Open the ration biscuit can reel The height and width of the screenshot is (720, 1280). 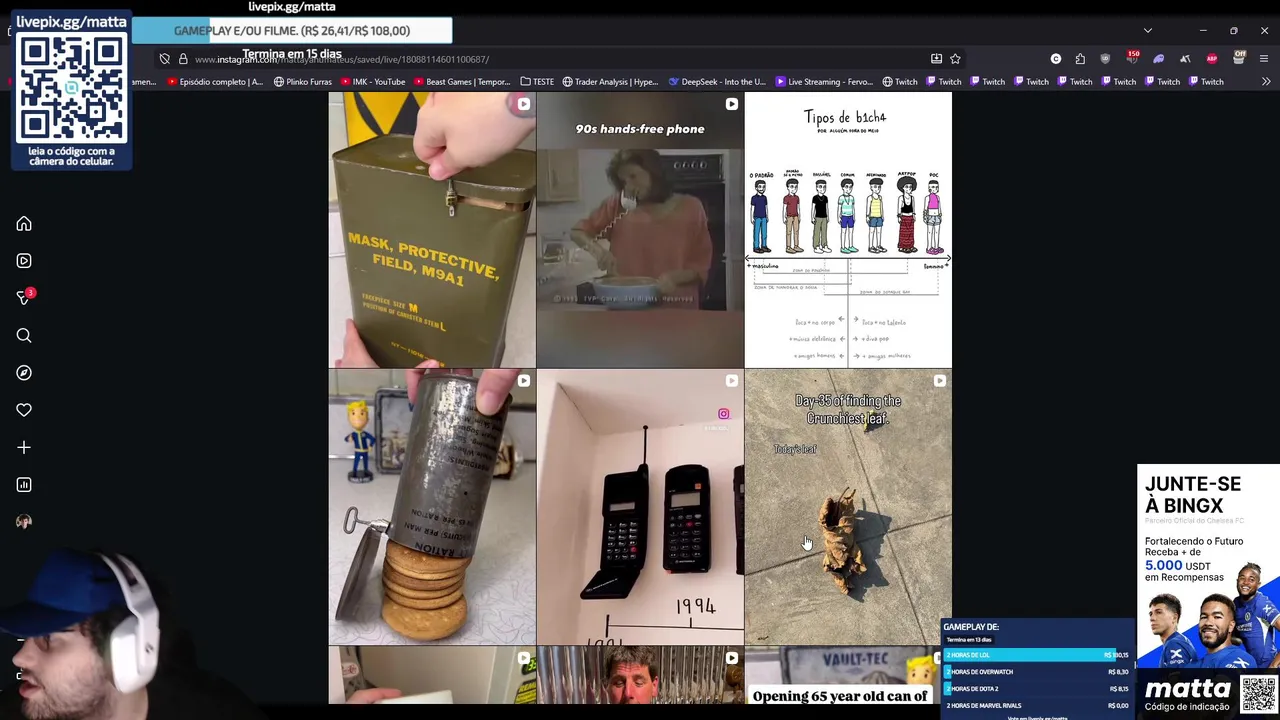pyautogui.click(x=432, y=507)
